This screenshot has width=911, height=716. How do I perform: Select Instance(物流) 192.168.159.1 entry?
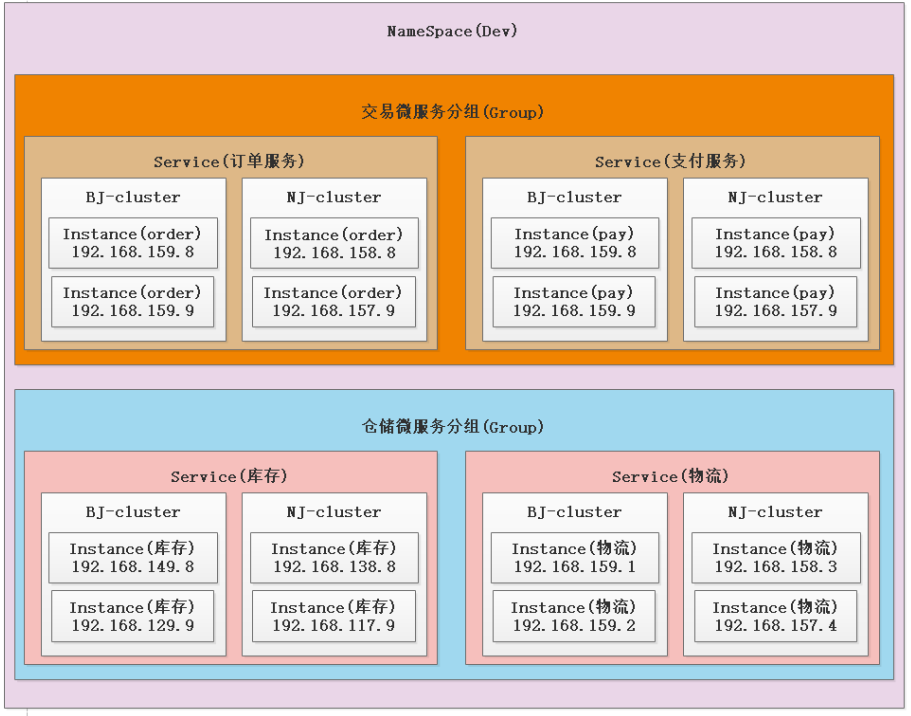tap(574, 557)
